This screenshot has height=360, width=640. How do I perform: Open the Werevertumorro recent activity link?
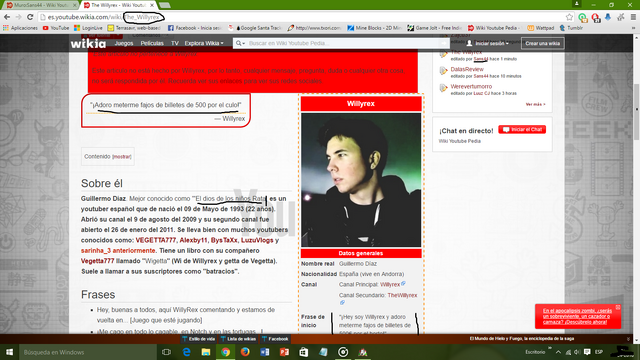tap(471, 87)
